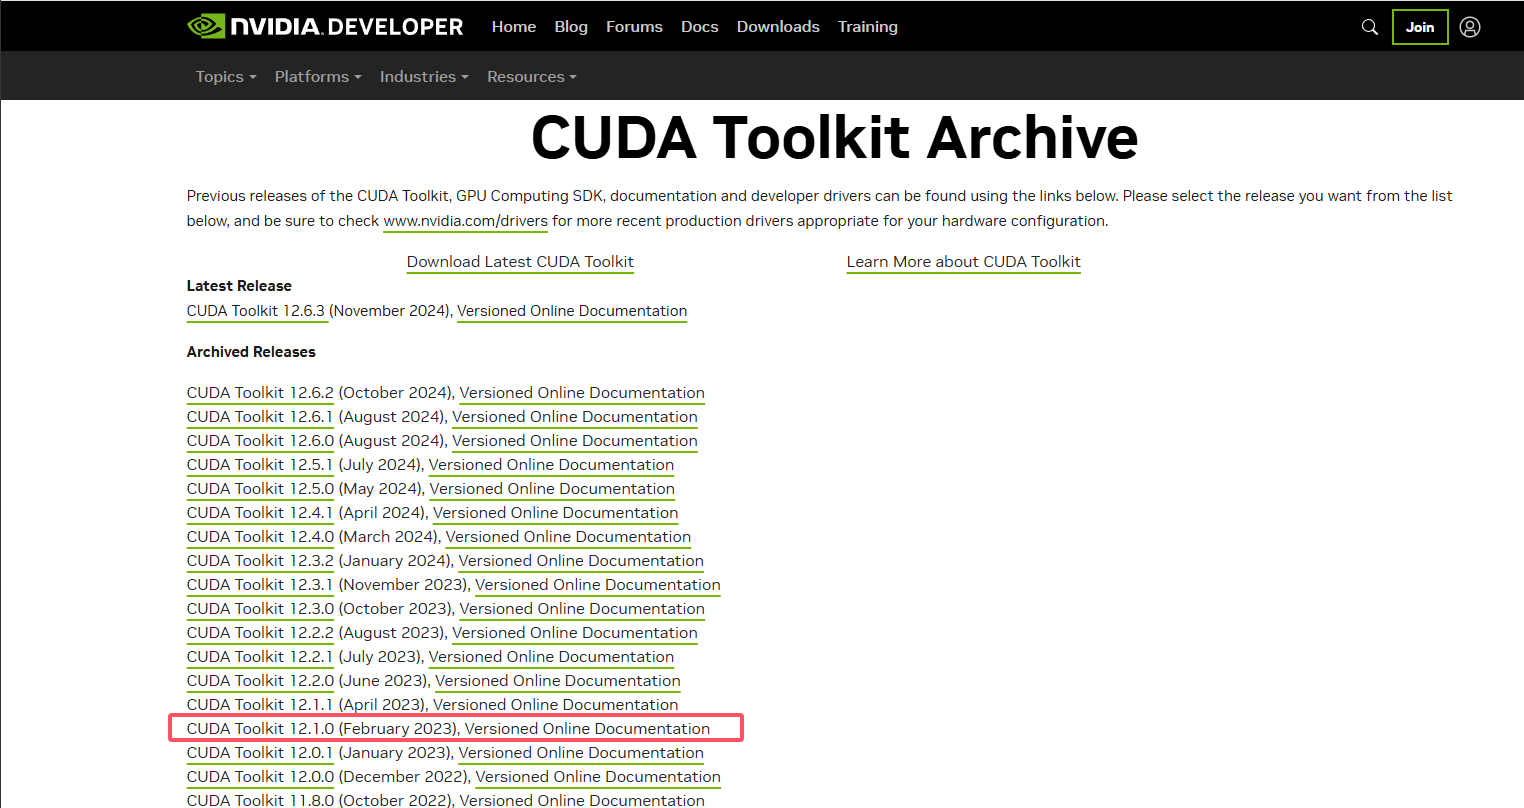Screen dimensions: 1524x808
Task: Open Versioned Online Documentation for 12.3.2
Action: pyautogui.click(x=581, y=561)
